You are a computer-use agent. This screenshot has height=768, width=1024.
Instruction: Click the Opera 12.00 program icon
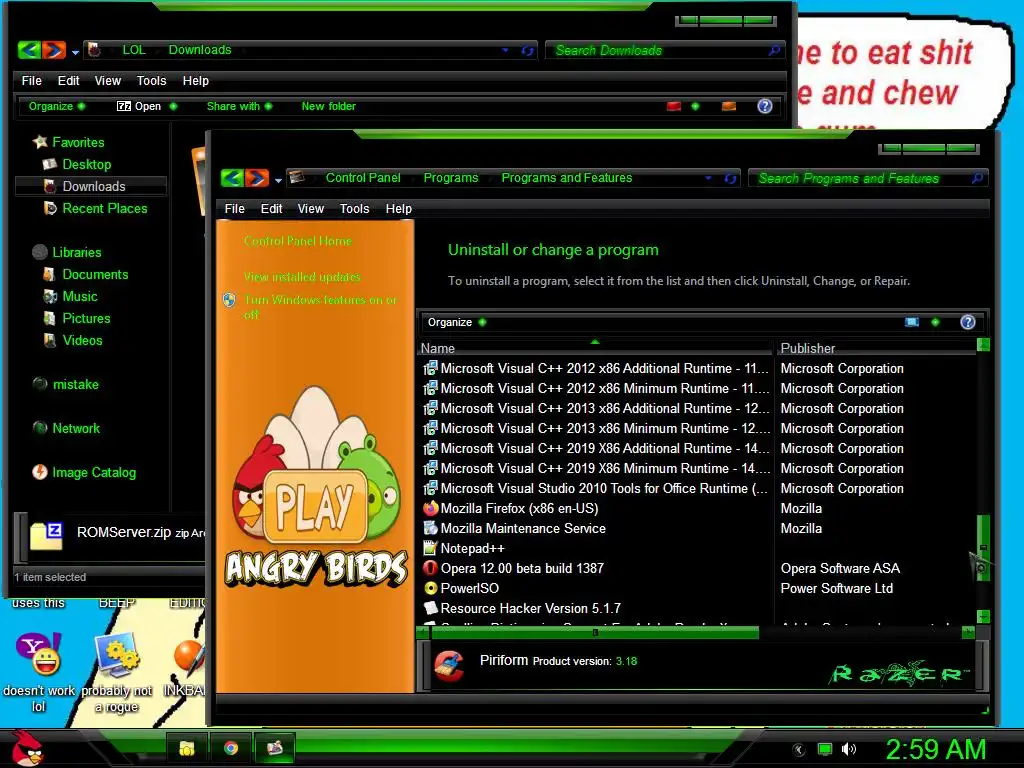click(x=430, y=568)
